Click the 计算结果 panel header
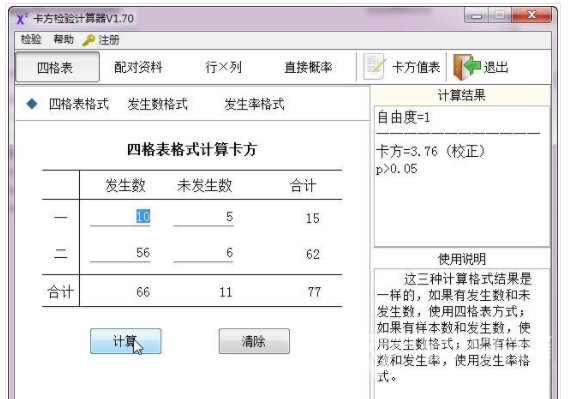568x399 pixels. (462, 95)
